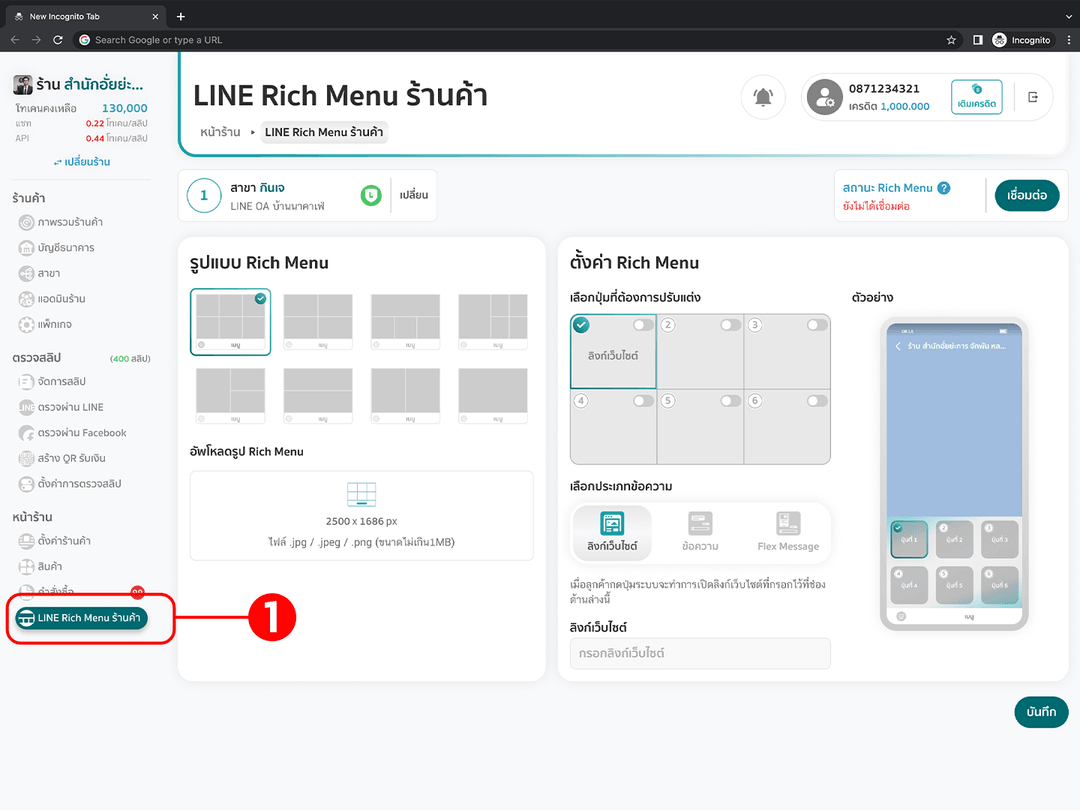Select the third layout thumbnail in the bottom row
The width and height of the screenshot is (1080, 810).
405,395
